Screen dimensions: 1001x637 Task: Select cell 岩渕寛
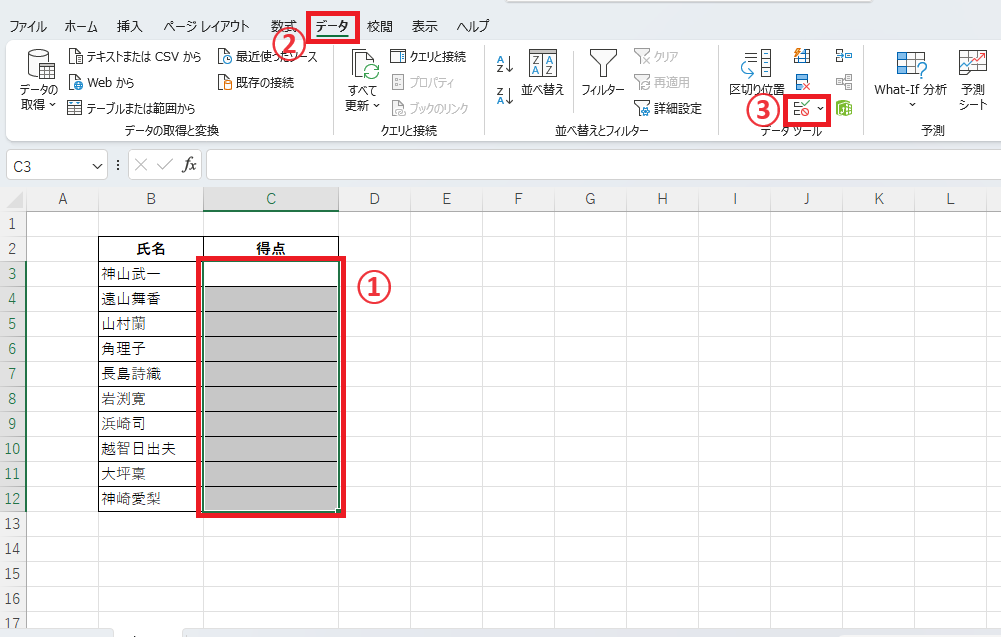click(151, 399)
